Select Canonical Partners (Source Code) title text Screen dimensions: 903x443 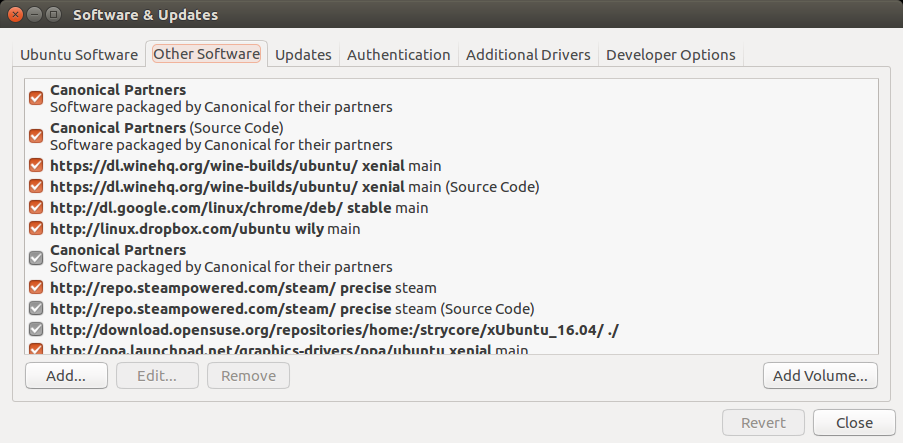pyautogui.click(x=166, y=127)
